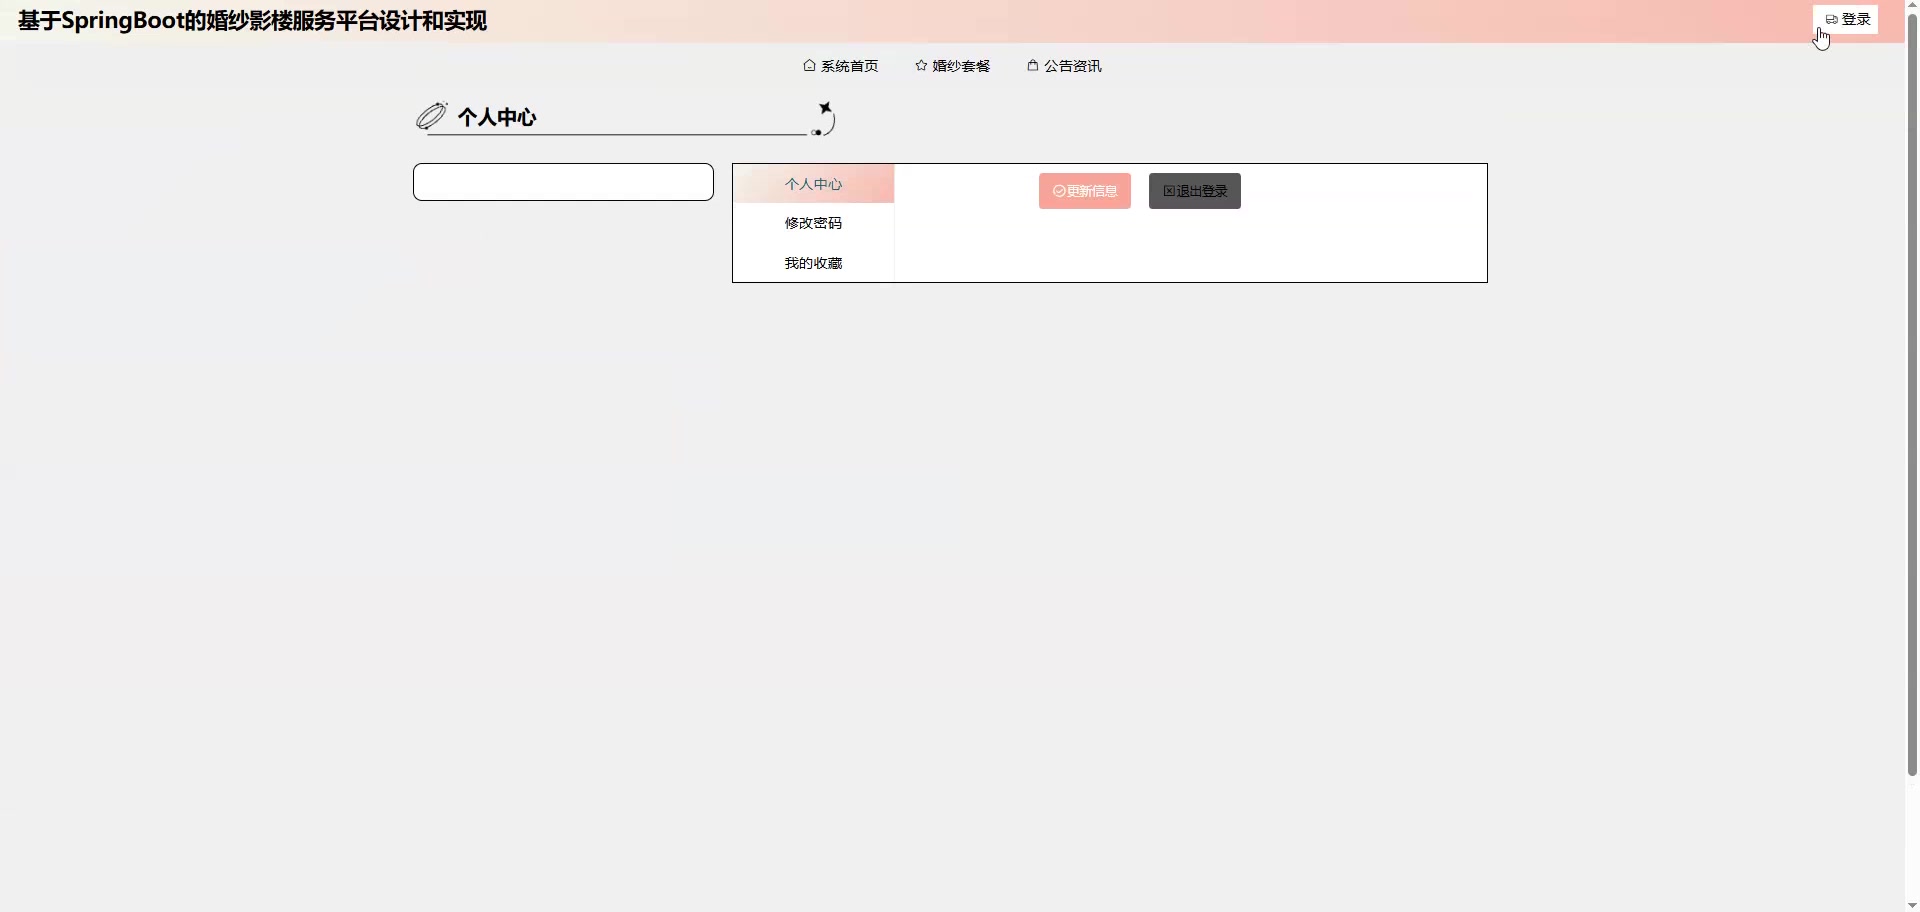The height and width of the screenshot is (912, 1920).
Task: Select 我的收藏 in the sidebar
Action: tap(812, 262)
